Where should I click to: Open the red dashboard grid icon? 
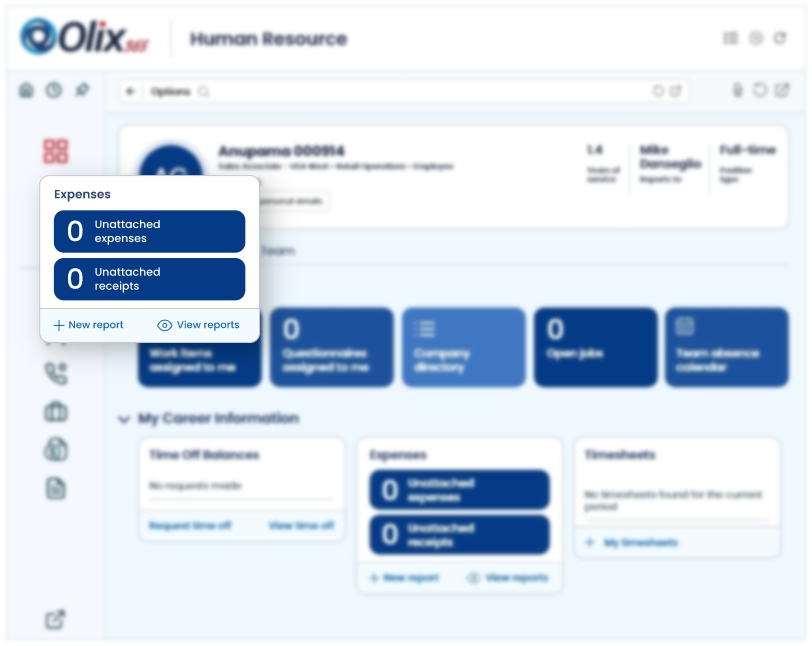pos(56,151)
